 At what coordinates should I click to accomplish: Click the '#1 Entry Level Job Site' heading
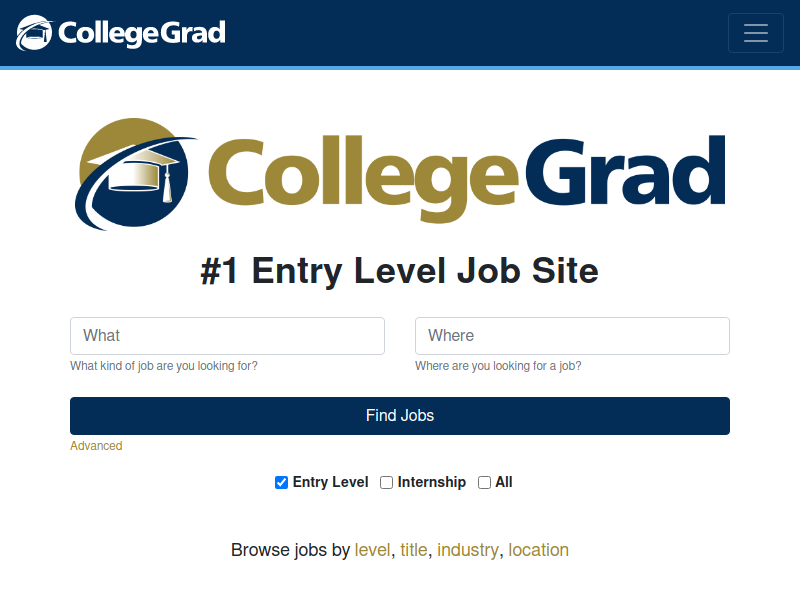[x=400, y=270]
